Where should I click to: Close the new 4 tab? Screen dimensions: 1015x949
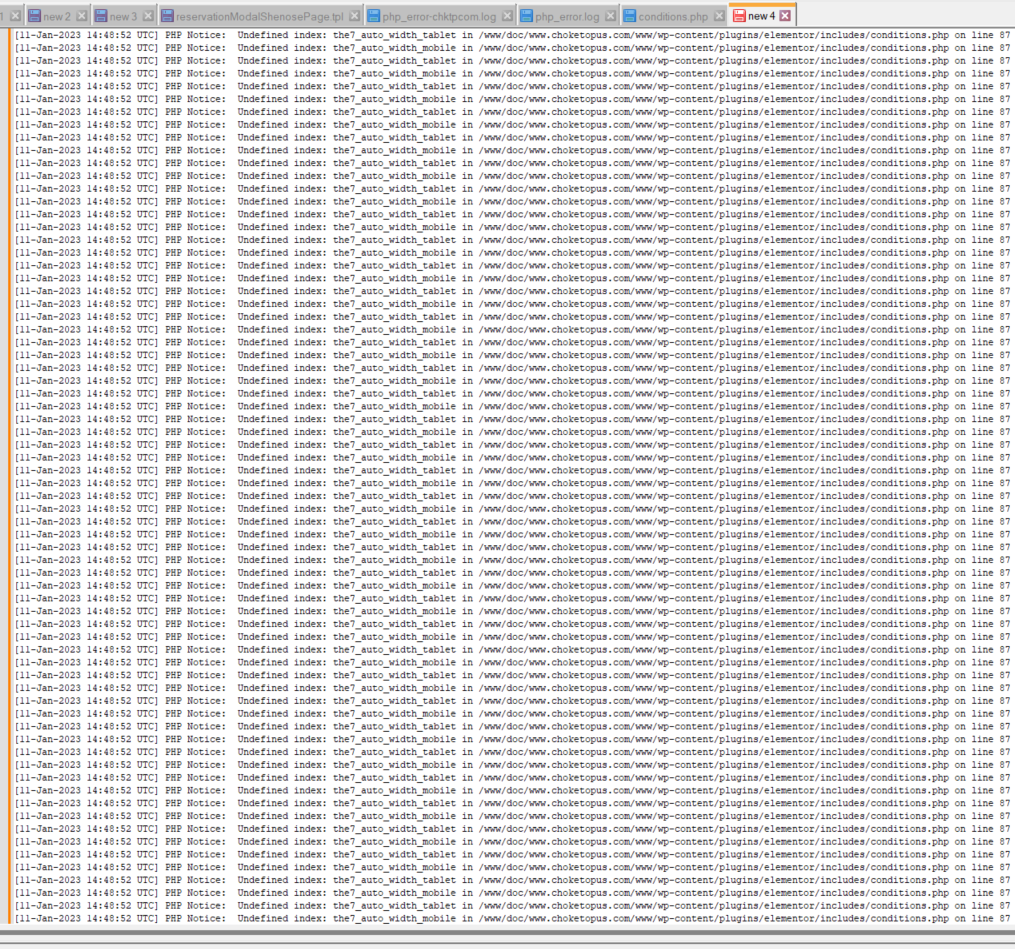tap(785, 16)
